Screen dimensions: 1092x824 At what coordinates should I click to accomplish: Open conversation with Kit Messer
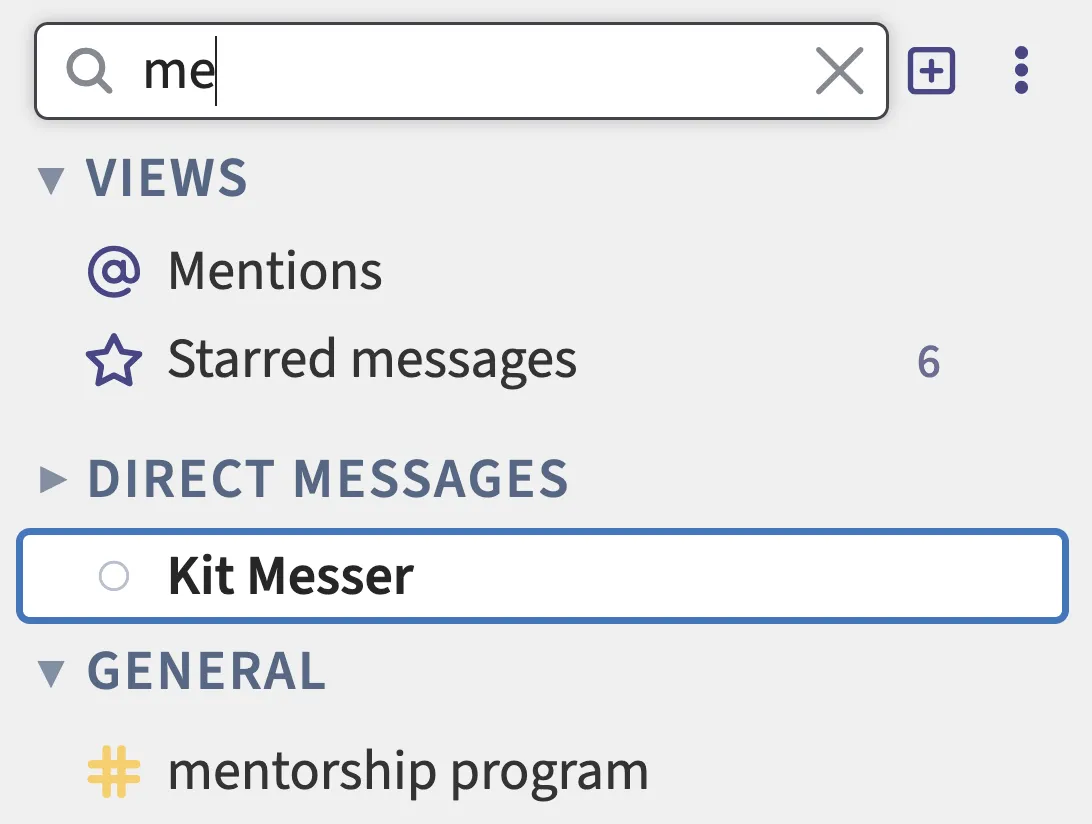pyautogui.click(x=291, y=576)
